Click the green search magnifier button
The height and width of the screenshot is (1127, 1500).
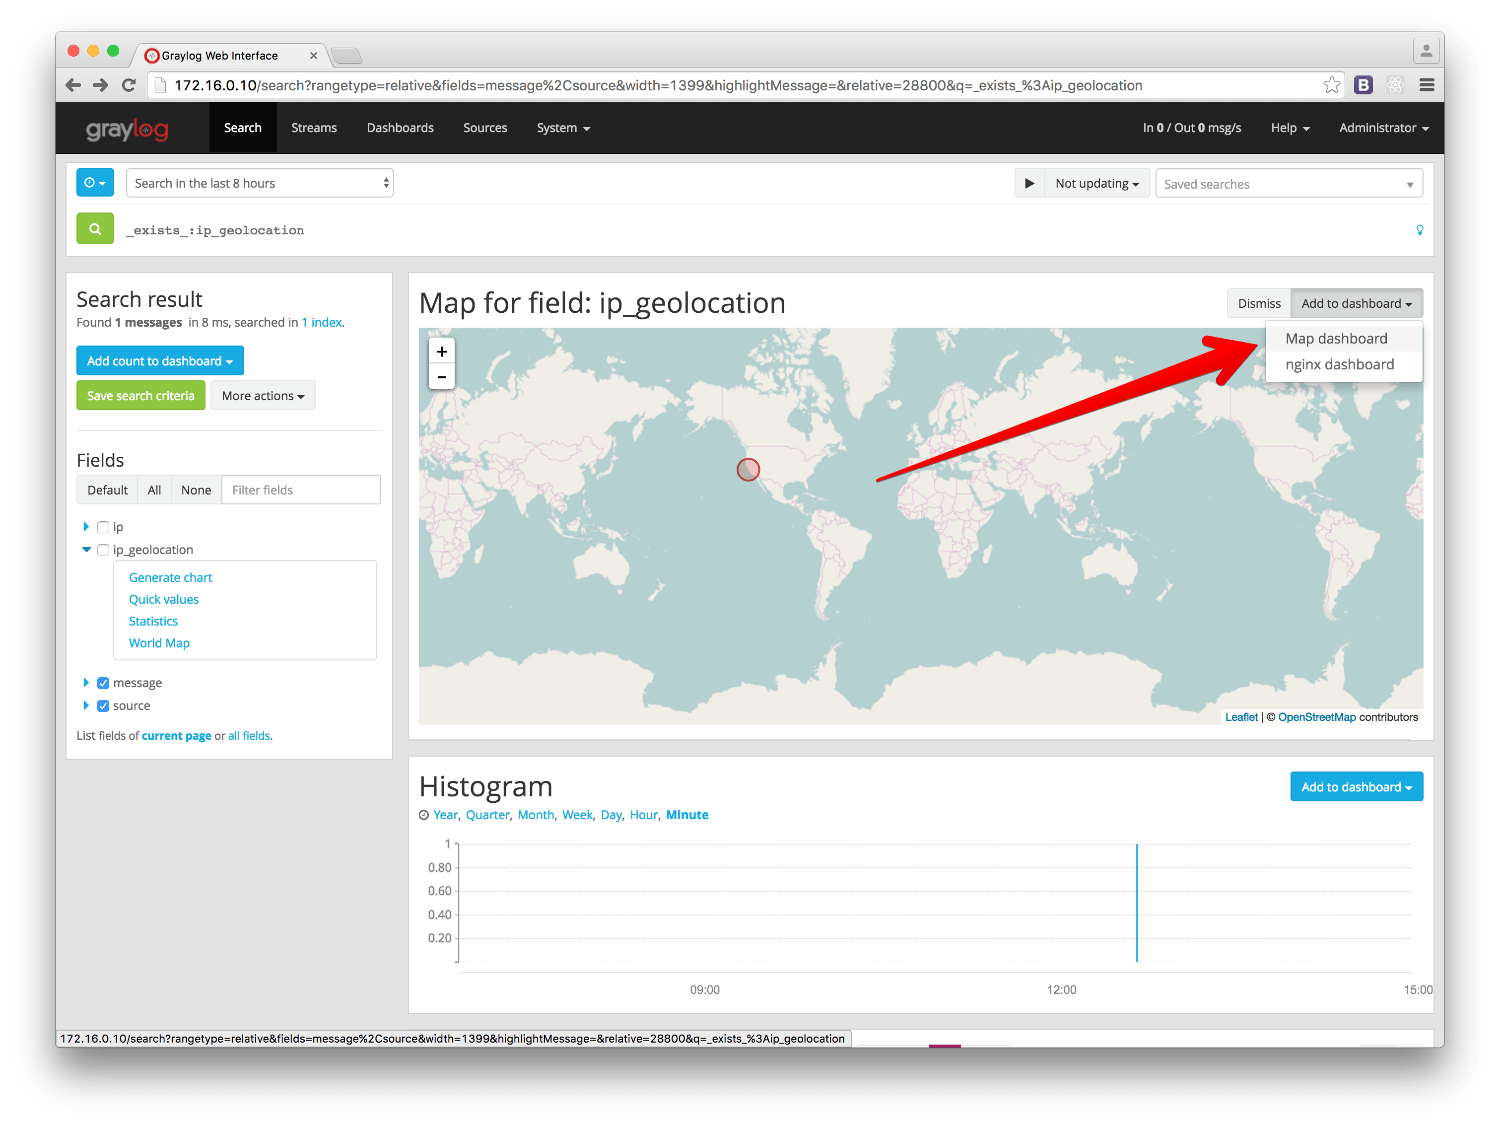[x=95, y=229]
